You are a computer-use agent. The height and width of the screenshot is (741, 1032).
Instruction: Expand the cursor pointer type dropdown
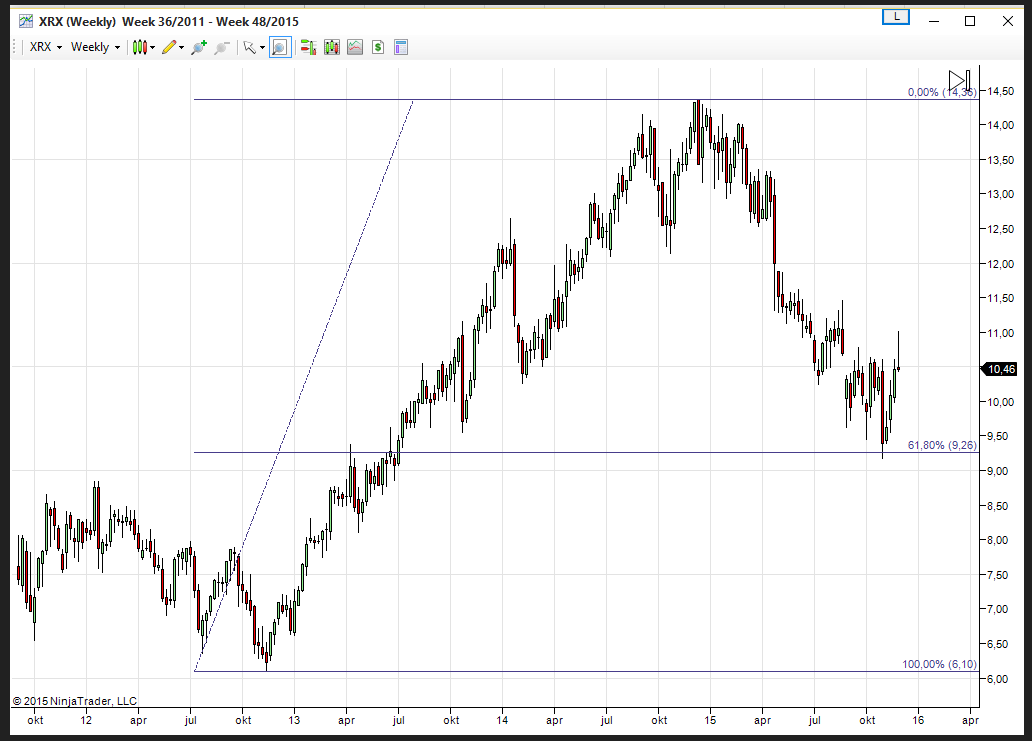pos(254,47)
